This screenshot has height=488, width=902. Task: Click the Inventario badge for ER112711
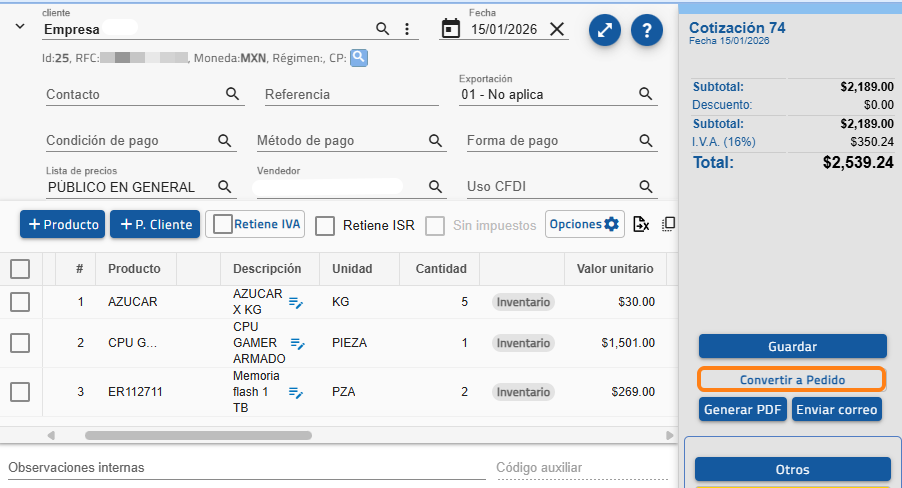[523, 392]
